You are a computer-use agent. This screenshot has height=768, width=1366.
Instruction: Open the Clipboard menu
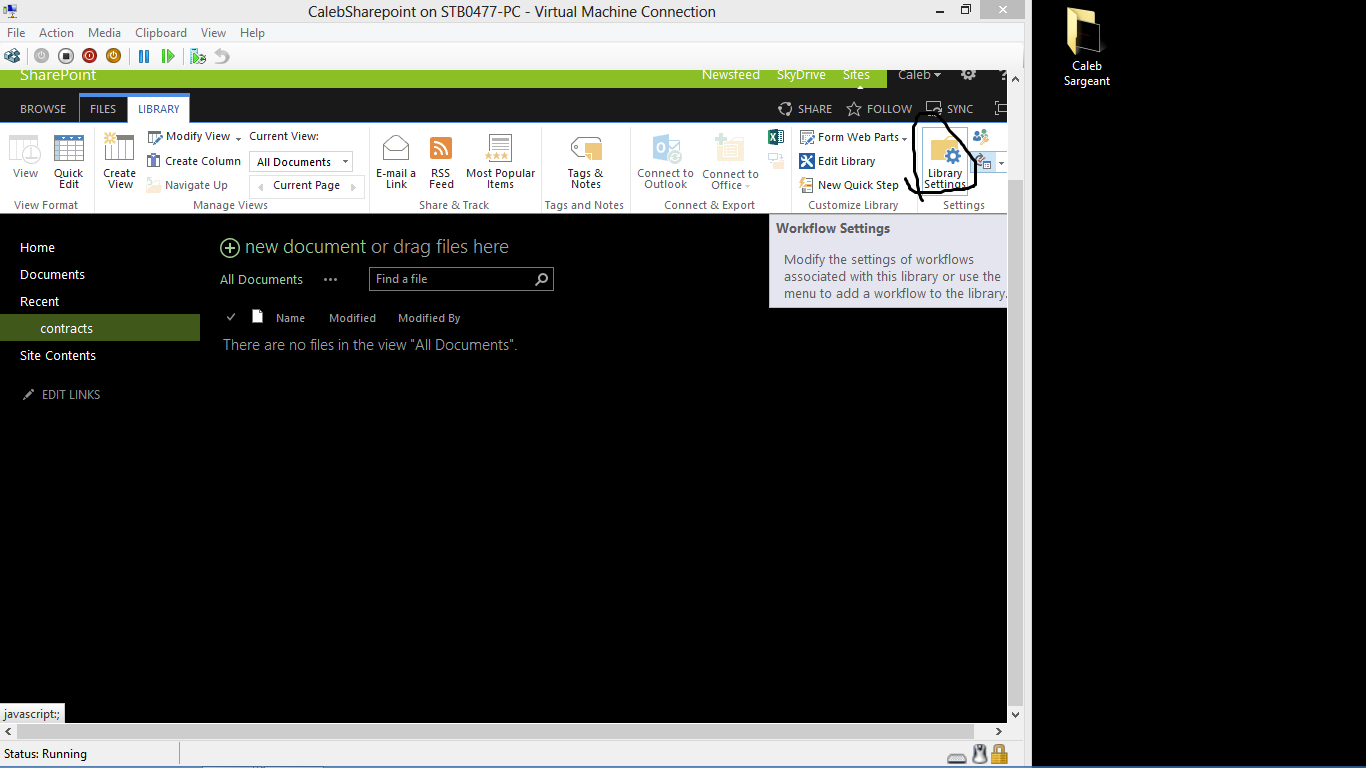(x=161, y=33)
